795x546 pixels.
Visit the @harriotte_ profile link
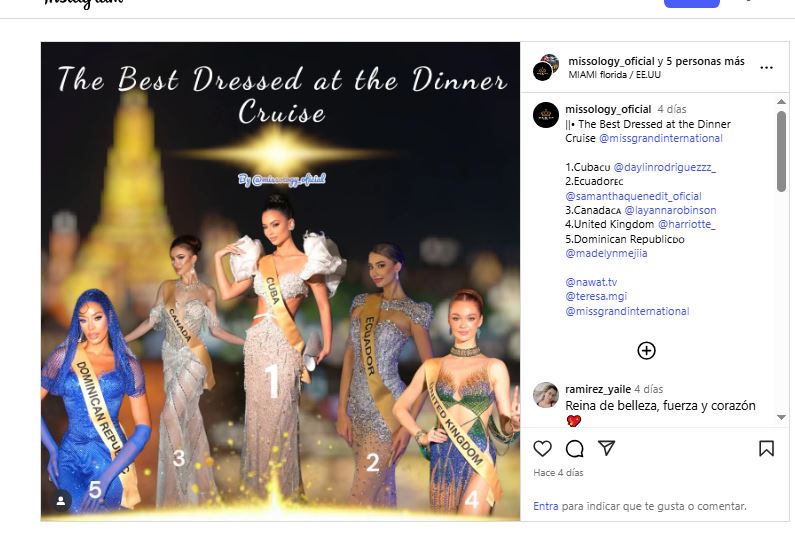click(686, 224)
